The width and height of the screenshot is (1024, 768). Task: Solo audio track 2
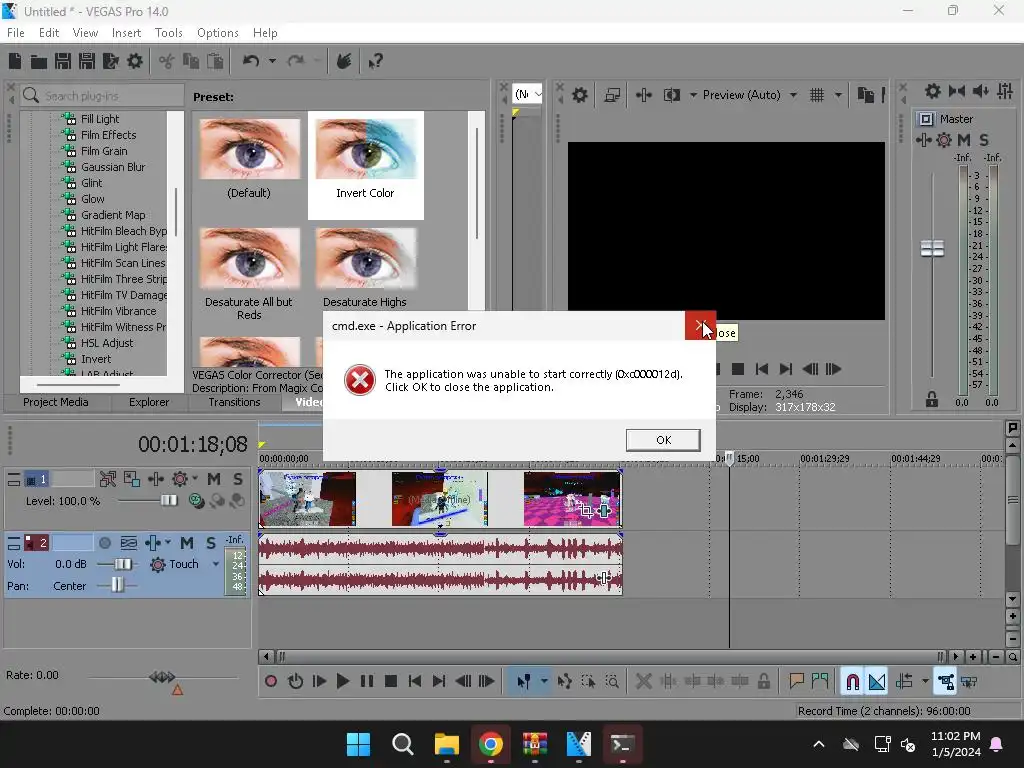point(210,543)
